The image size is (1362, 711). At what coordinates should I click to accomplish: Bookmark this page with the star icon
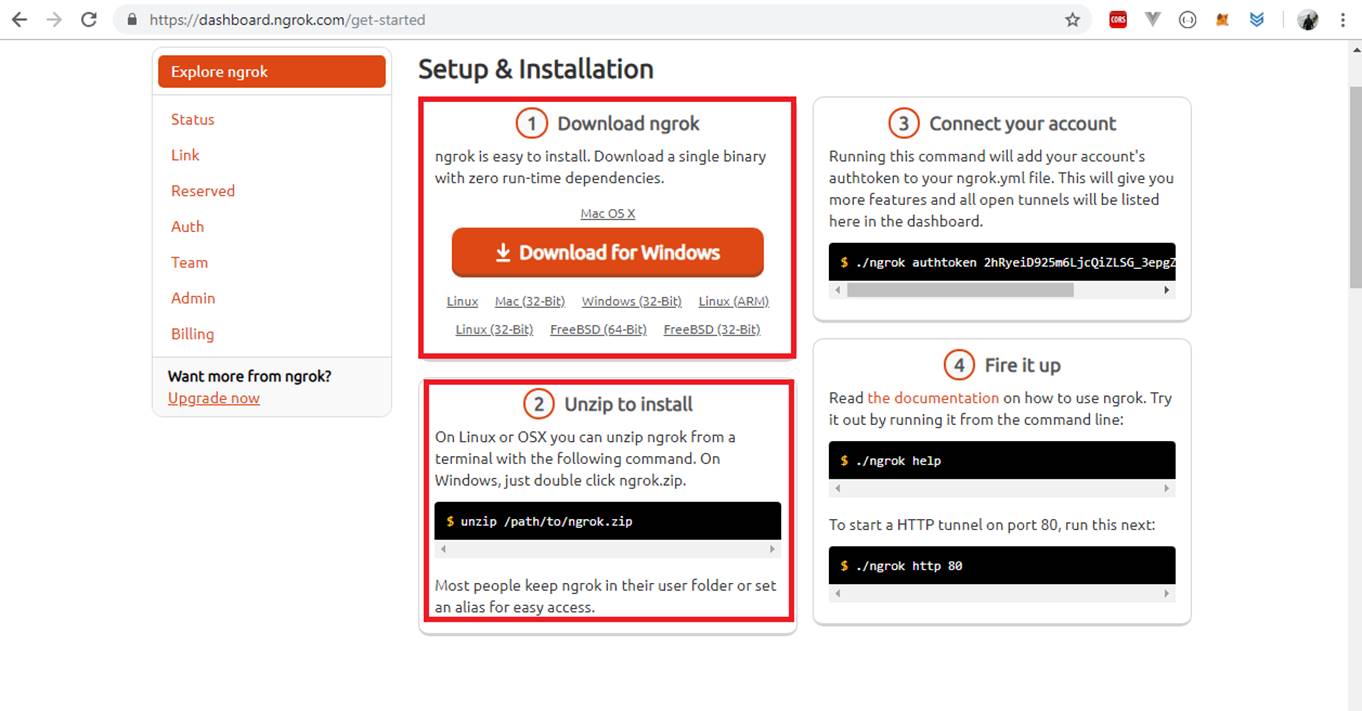1073,19
